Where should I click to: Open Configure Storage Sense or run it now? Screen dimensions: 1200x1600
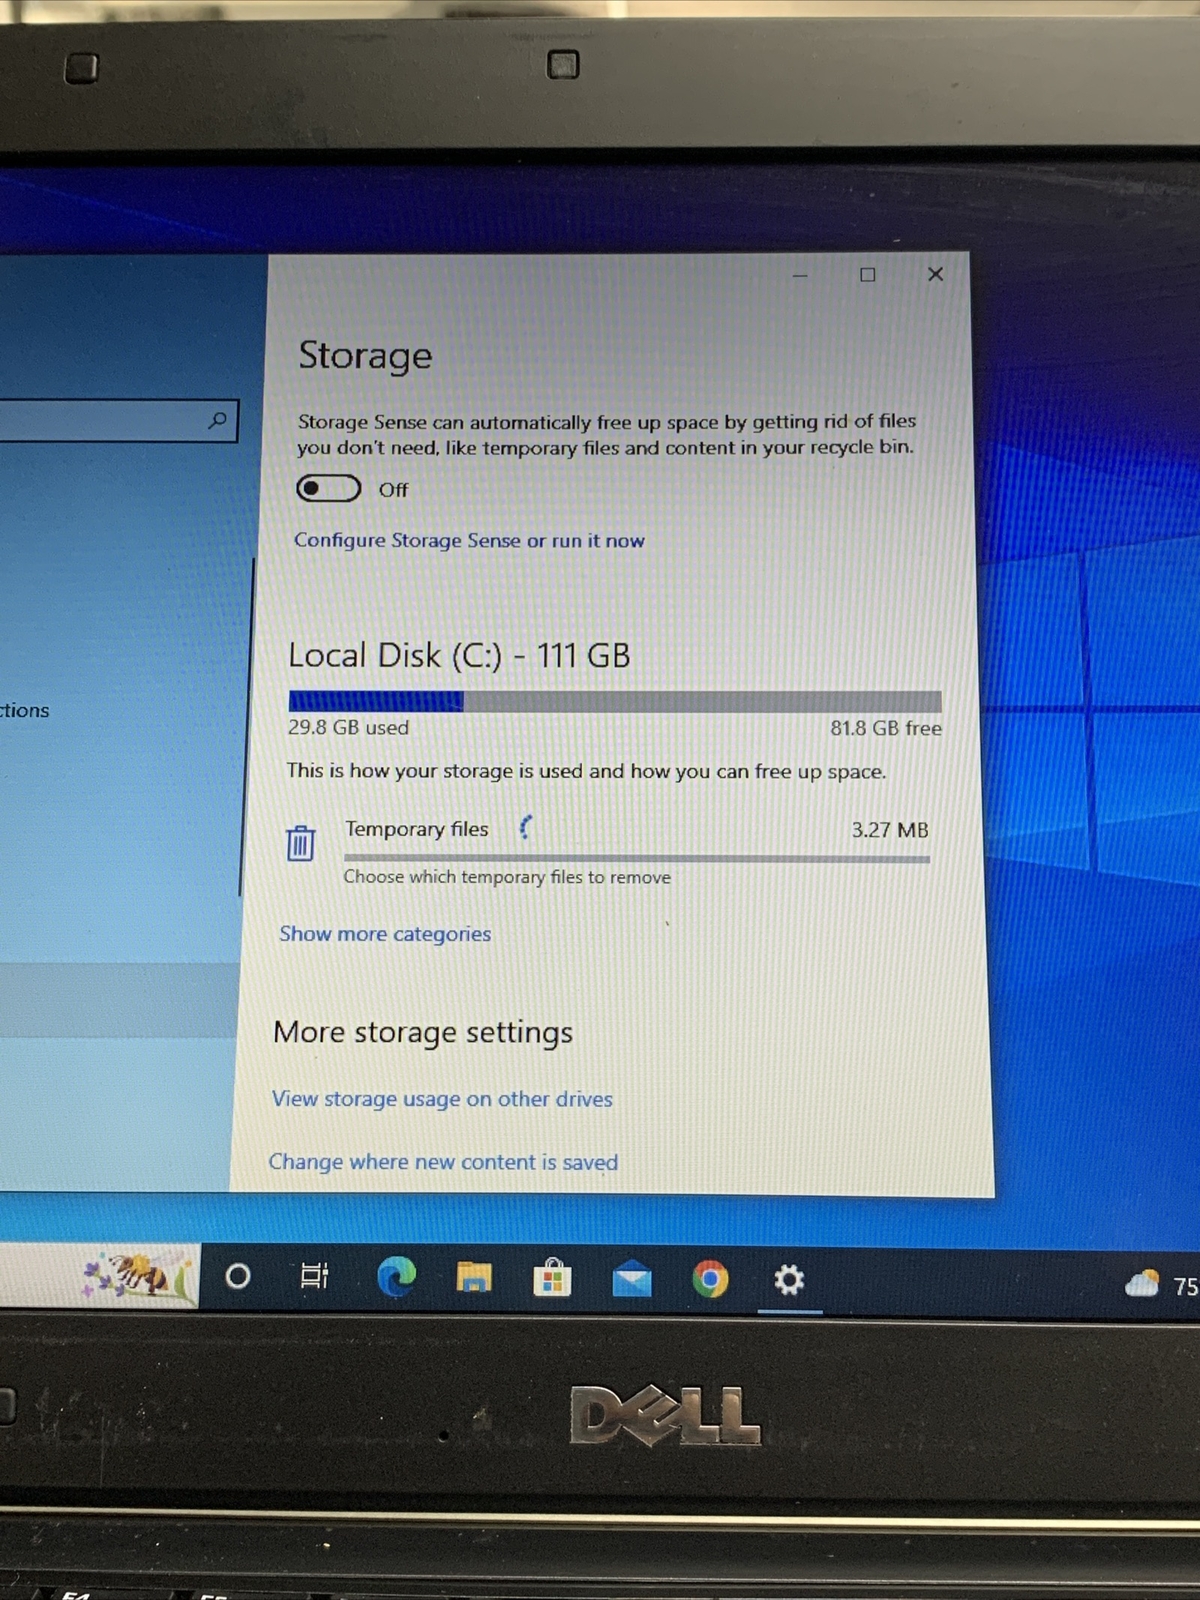pyautogui.click(x=469, y=540)
